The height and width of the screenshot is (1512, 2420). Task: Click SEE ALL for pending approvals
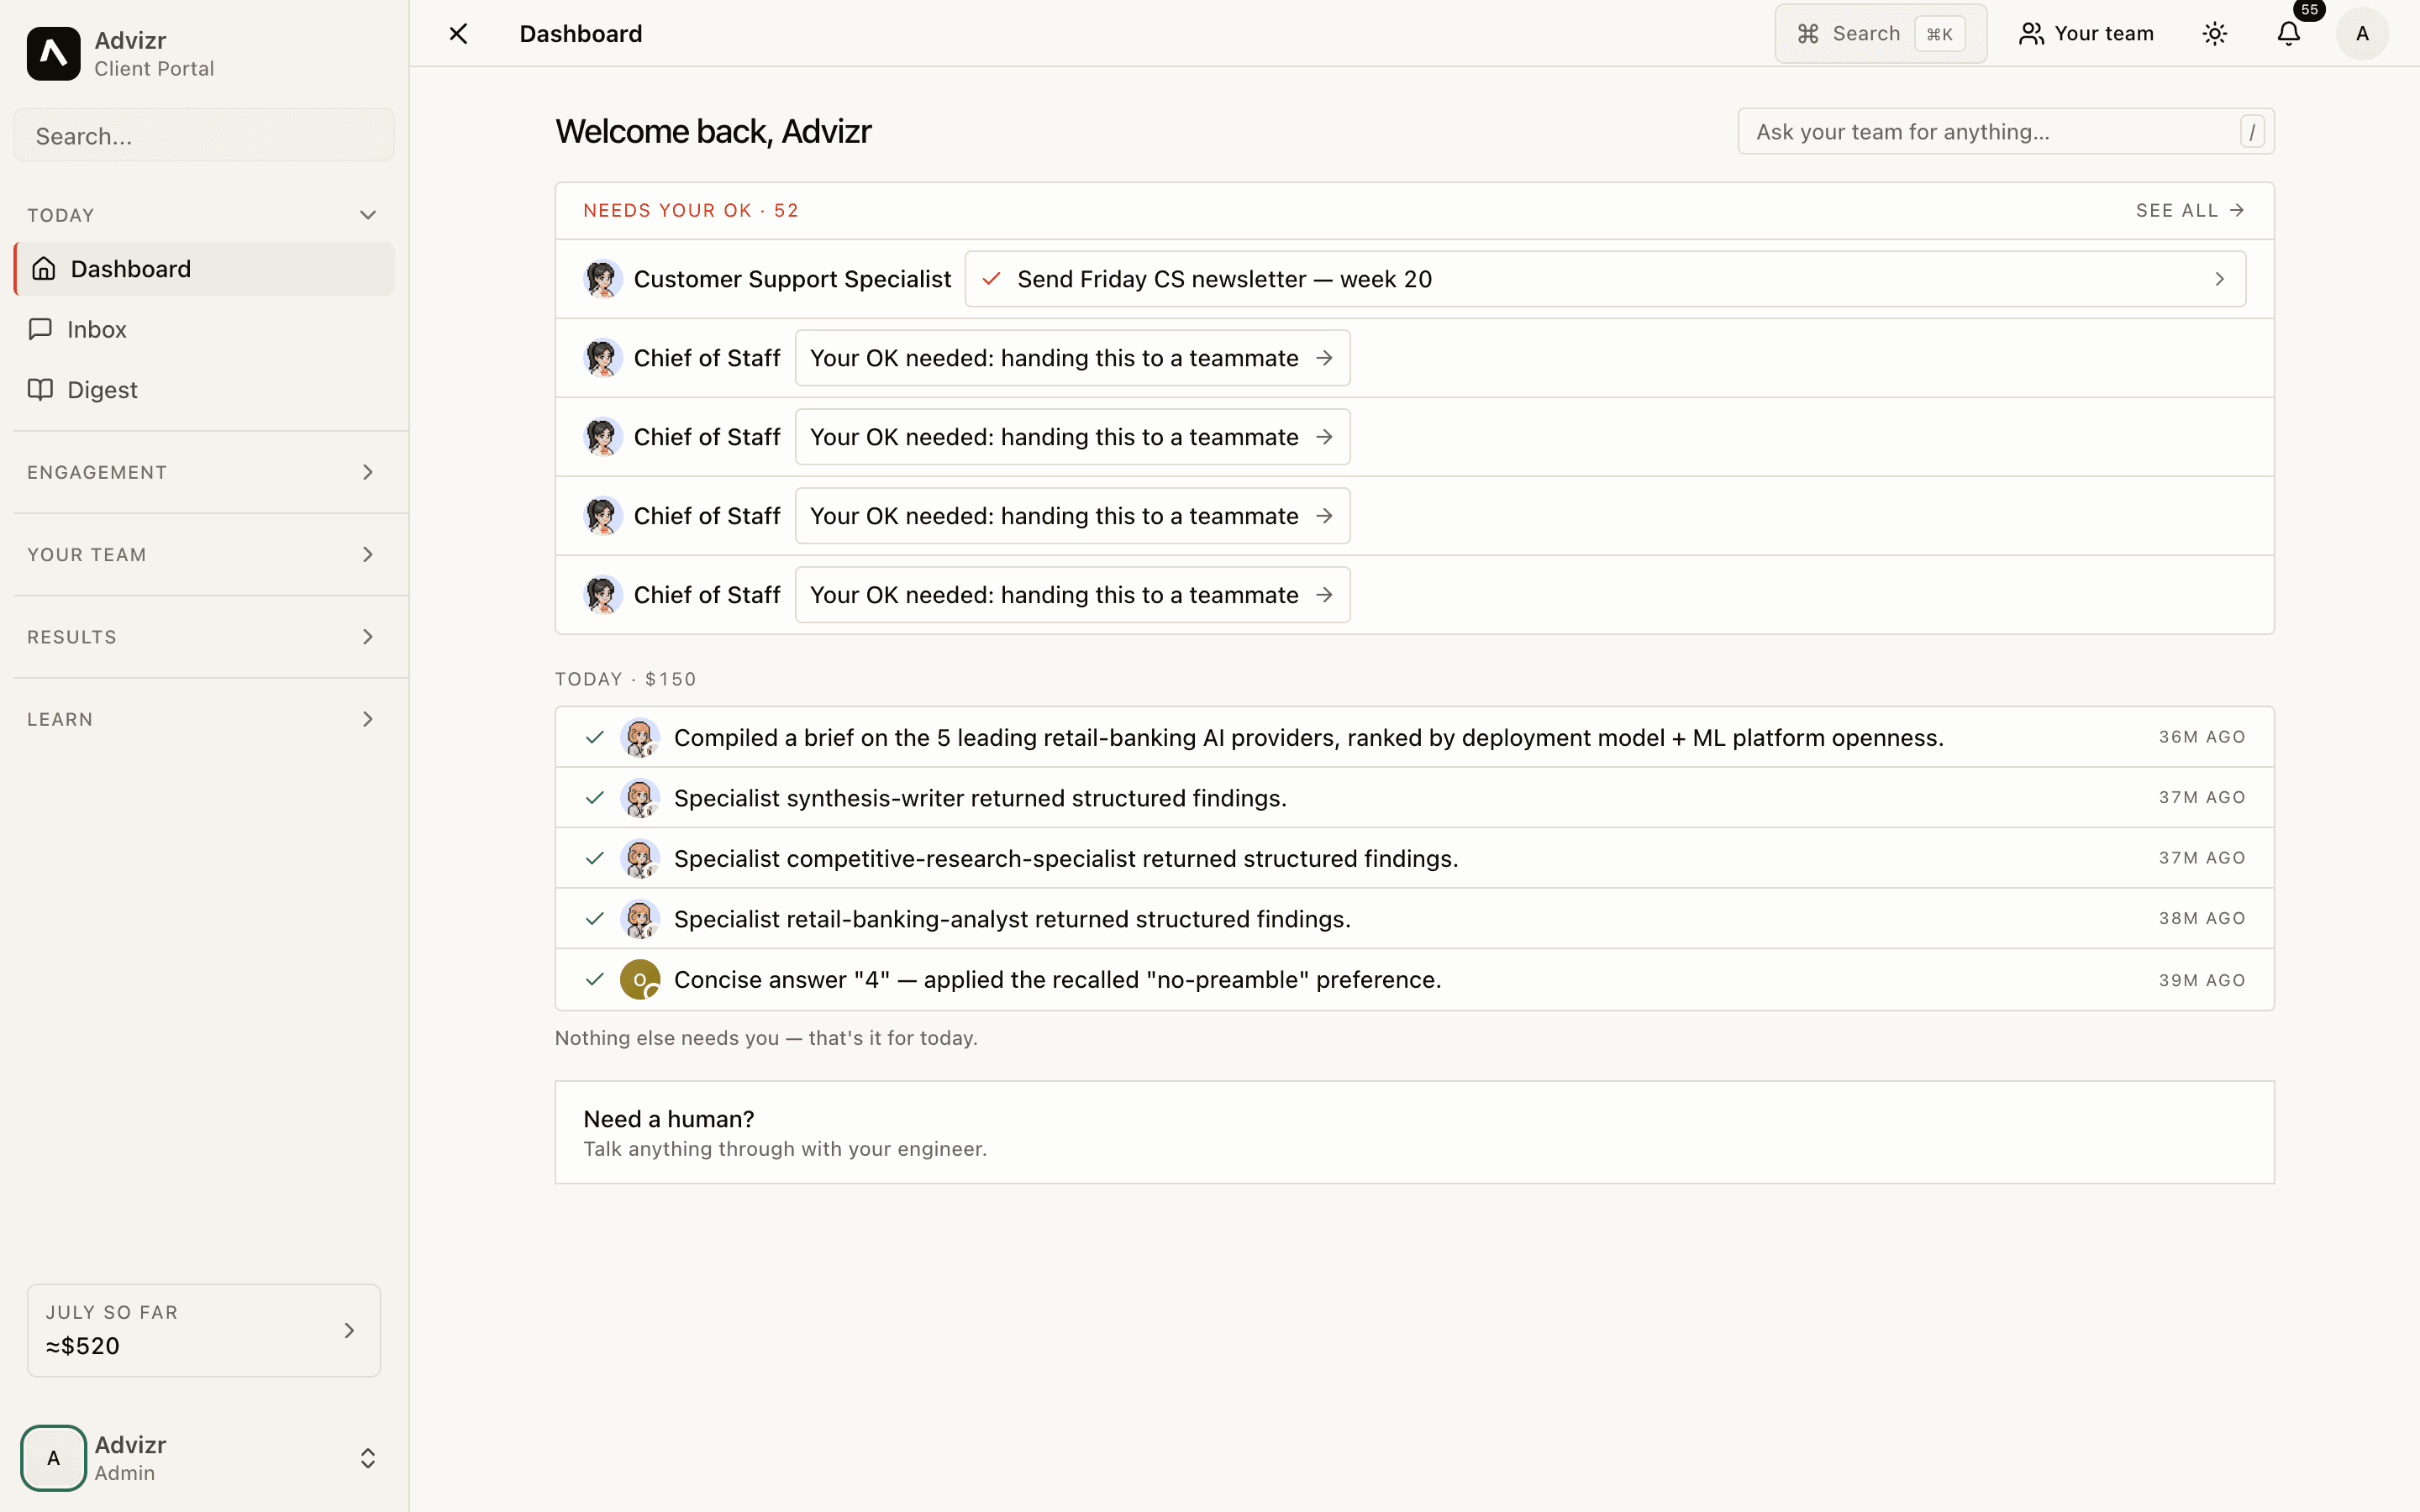coord(2190,210)
